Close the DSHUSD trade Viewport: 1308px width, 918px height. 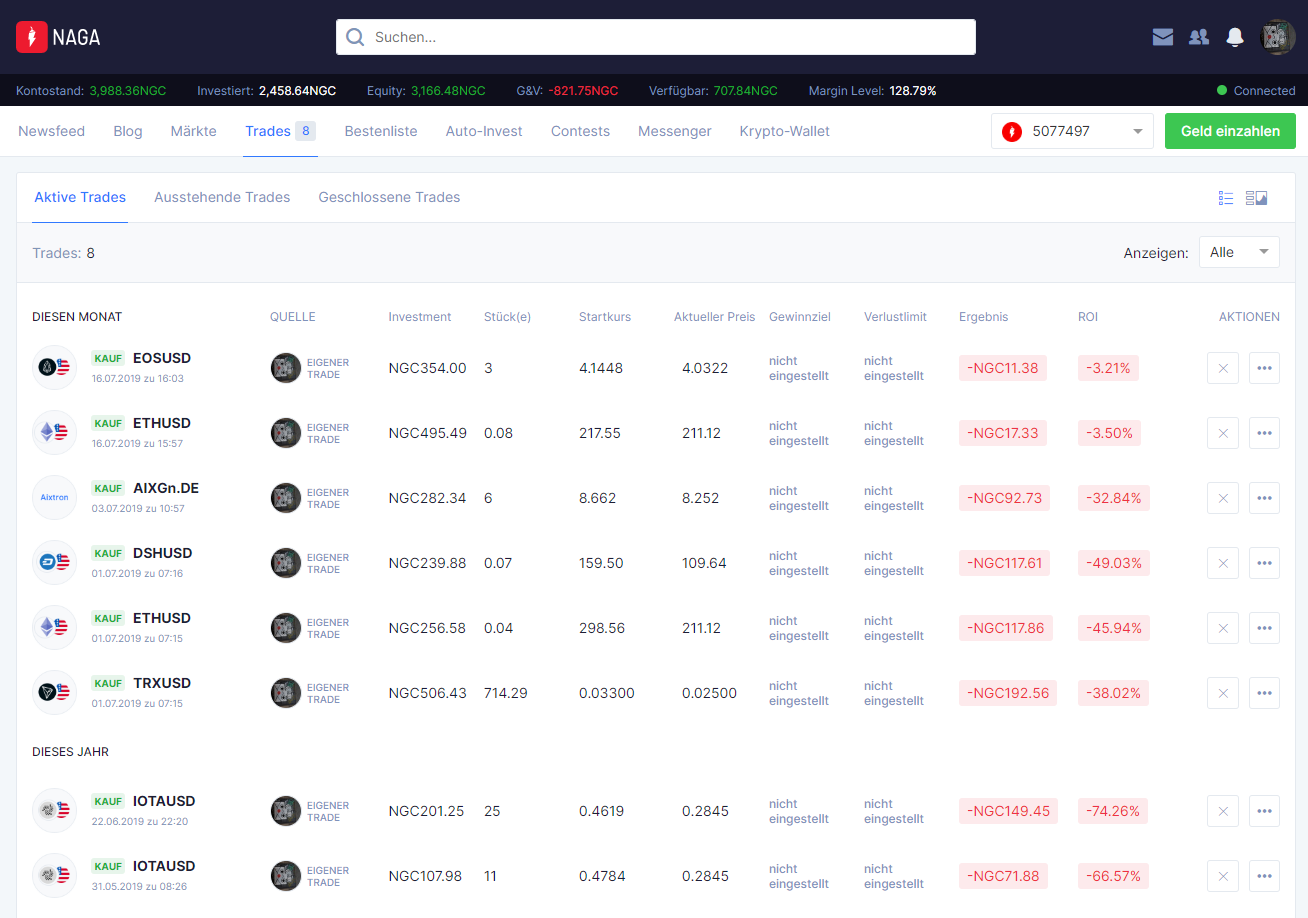pos(1223,563)
